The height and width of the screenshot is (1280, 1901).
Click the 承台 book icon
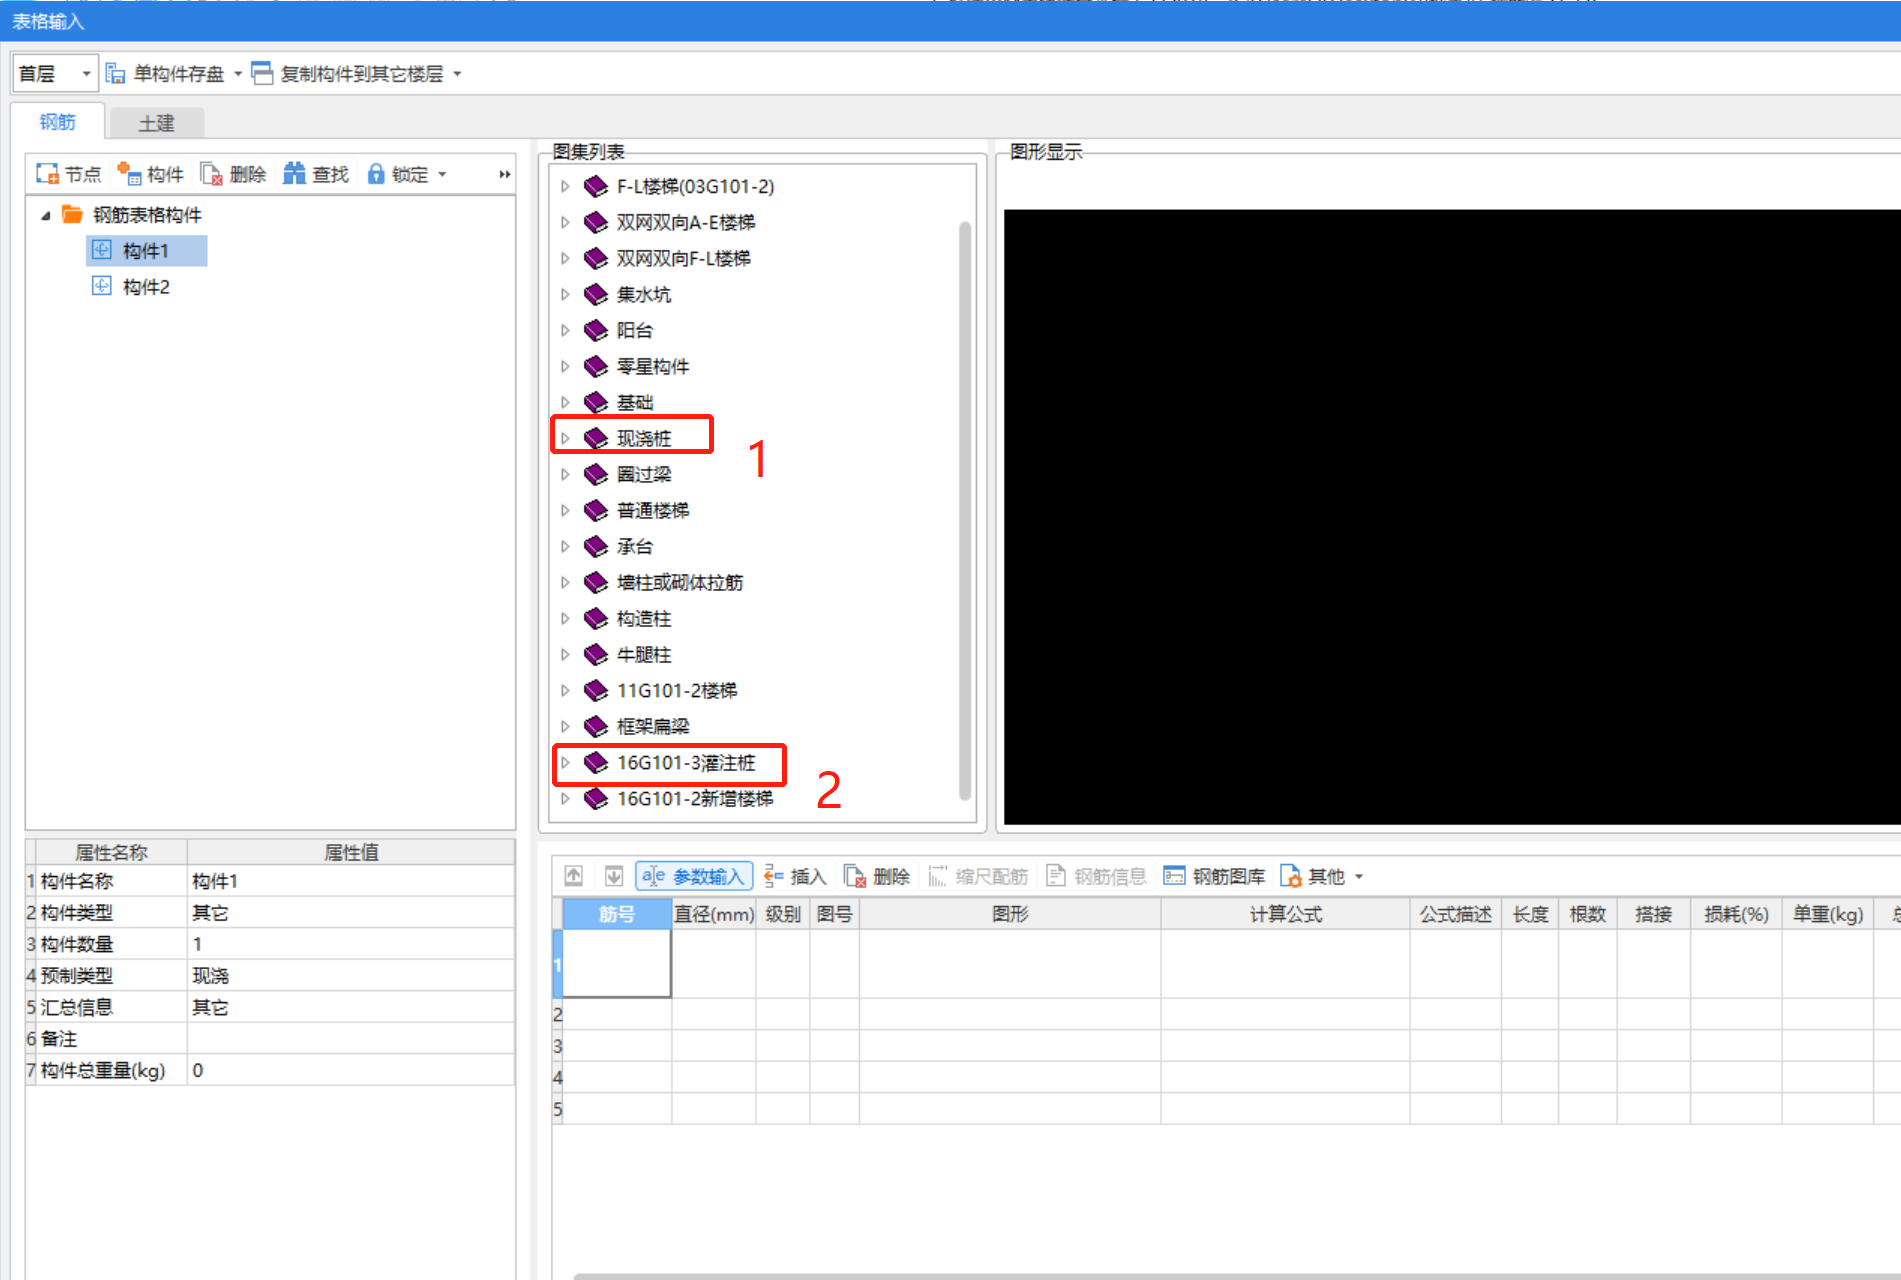[596, 546]
